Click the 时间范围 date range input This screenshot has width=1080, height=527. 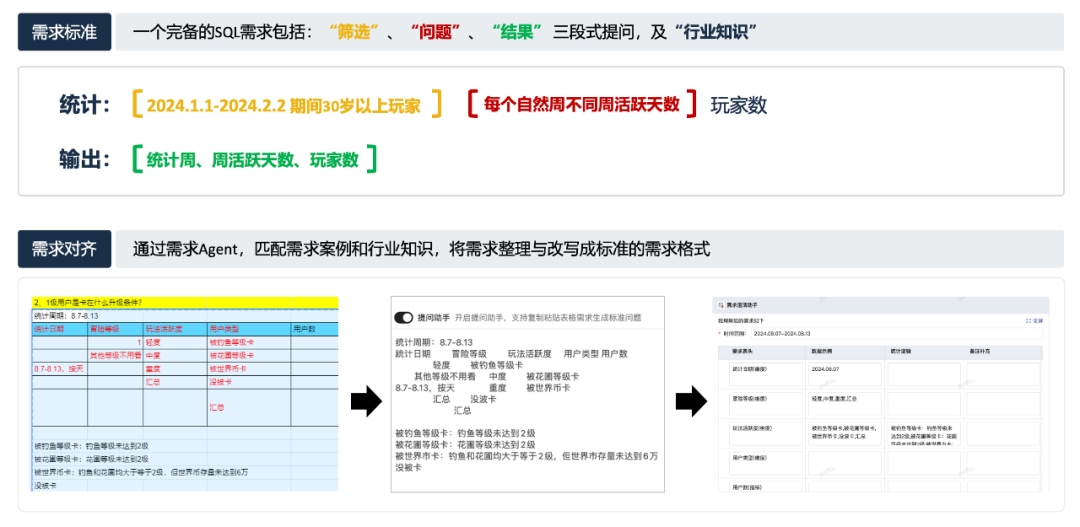897,333
